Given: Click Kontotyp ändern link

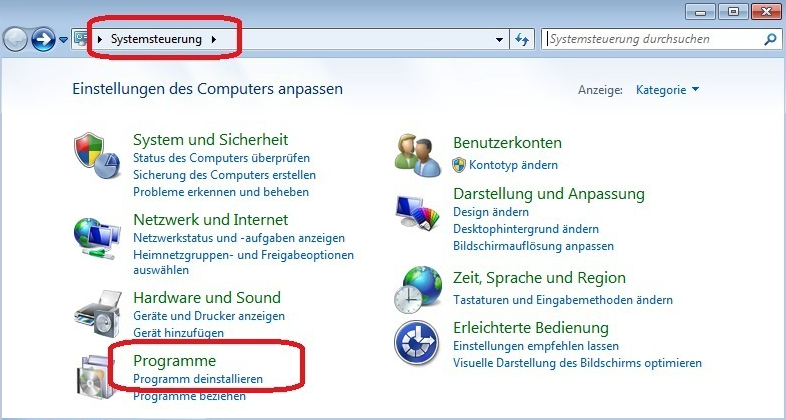Looking at the screenshot, I should point(513,165).
